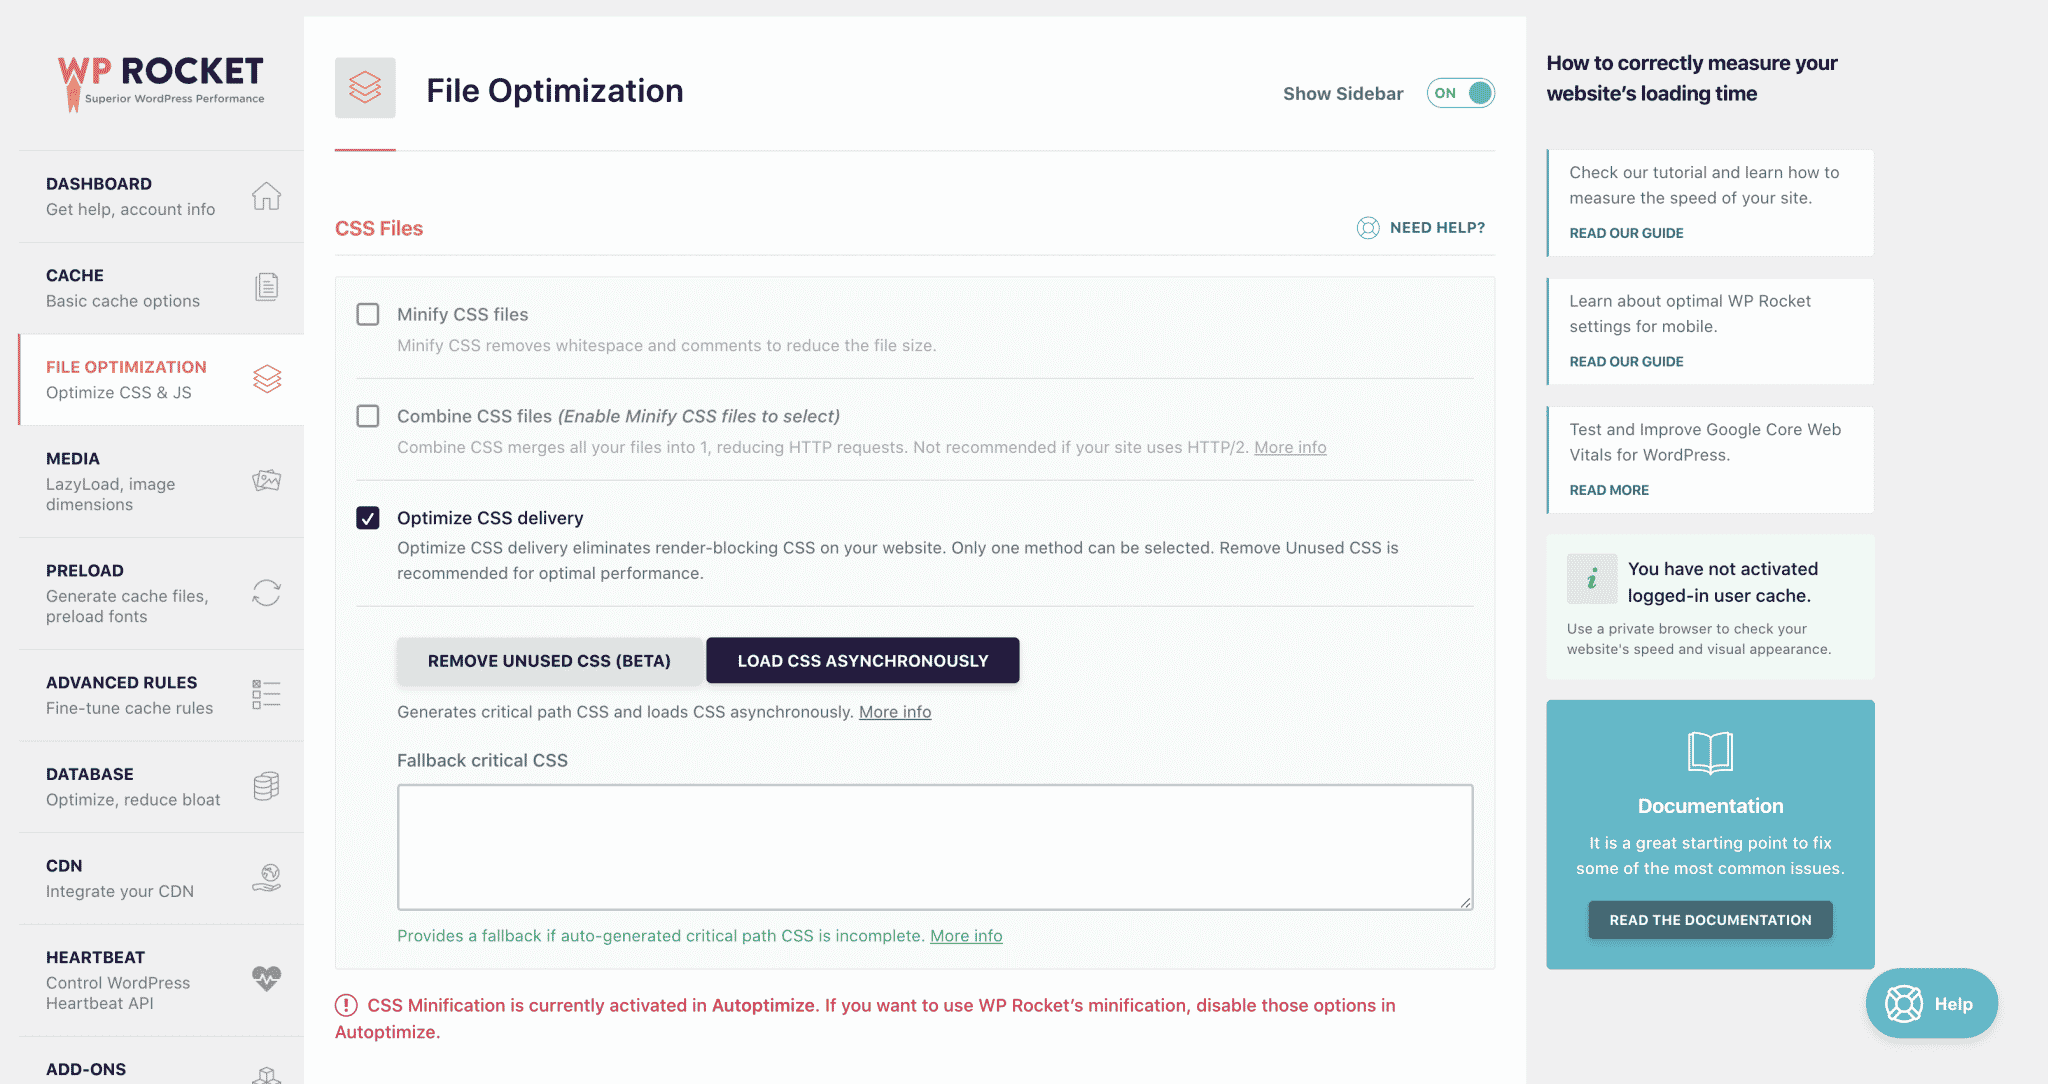The width and height of the screenshot is (2048, 1084).
Task: Click the Cache document icon
Action: click(x=267, y=286)
